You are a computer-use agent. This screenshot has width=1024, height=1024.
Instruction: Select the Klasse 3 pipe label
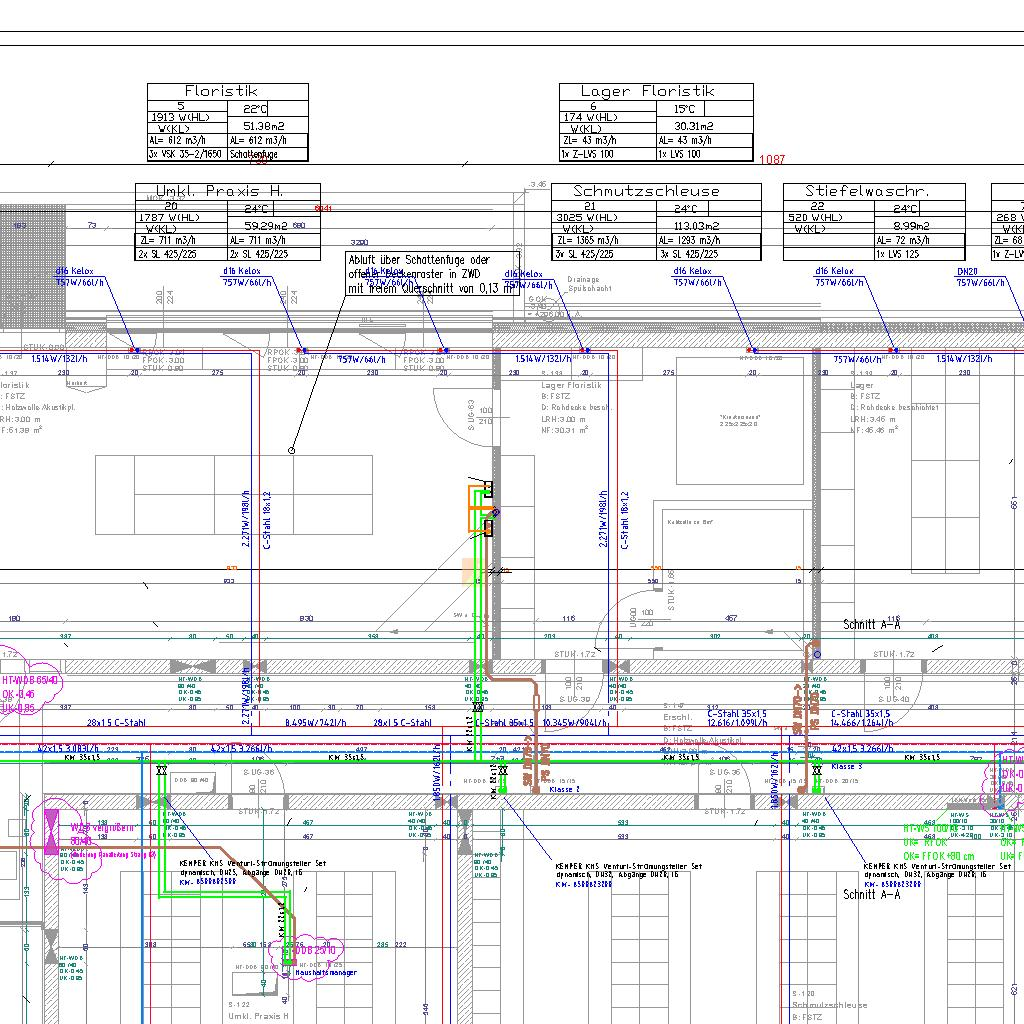846,767
